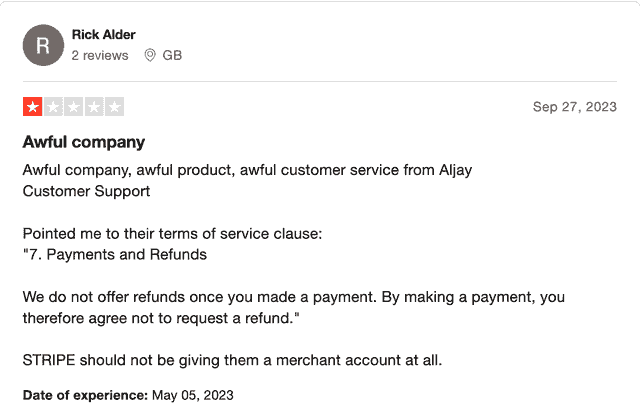
Task: Click the Date of experience label
Action: tap(85, 395)
